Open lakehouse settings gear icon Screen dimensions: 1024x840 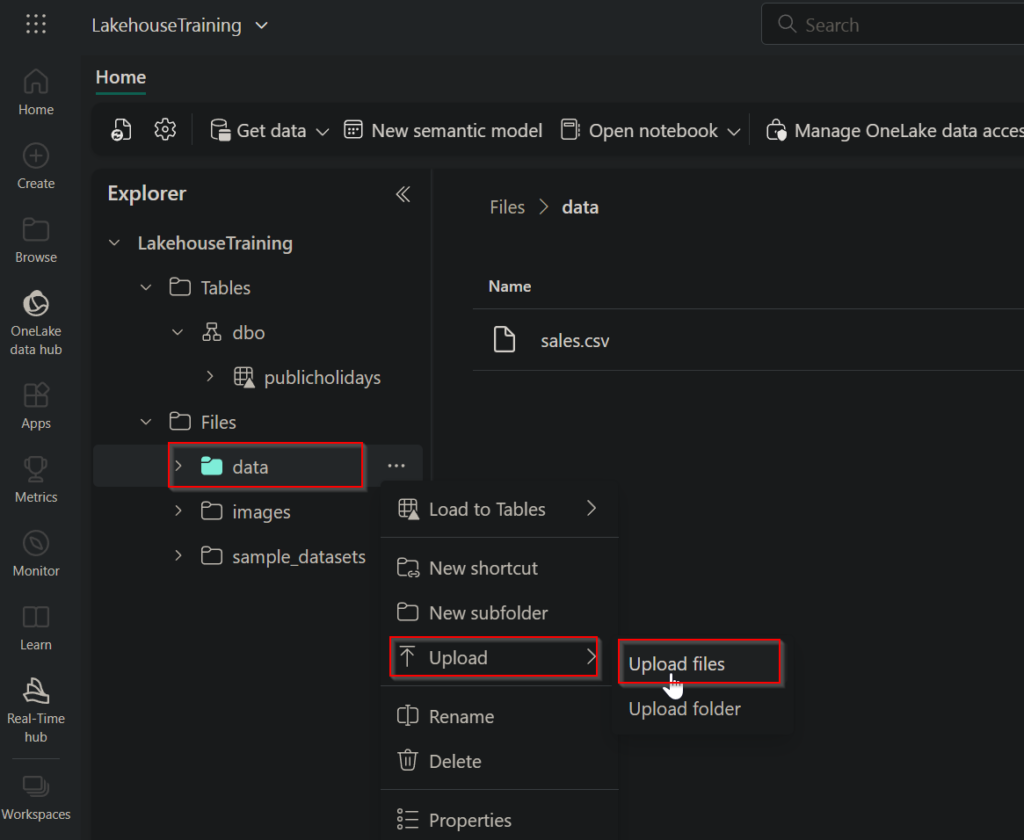point(165,129)
